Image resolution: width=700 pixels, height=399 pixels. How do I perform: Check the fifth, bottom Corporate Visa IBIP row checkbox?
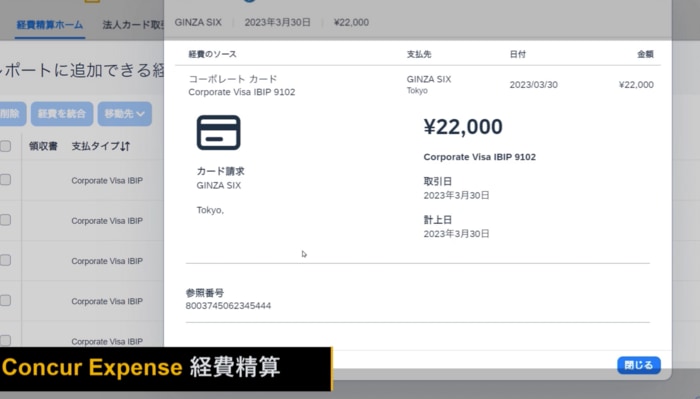[5, 341]
